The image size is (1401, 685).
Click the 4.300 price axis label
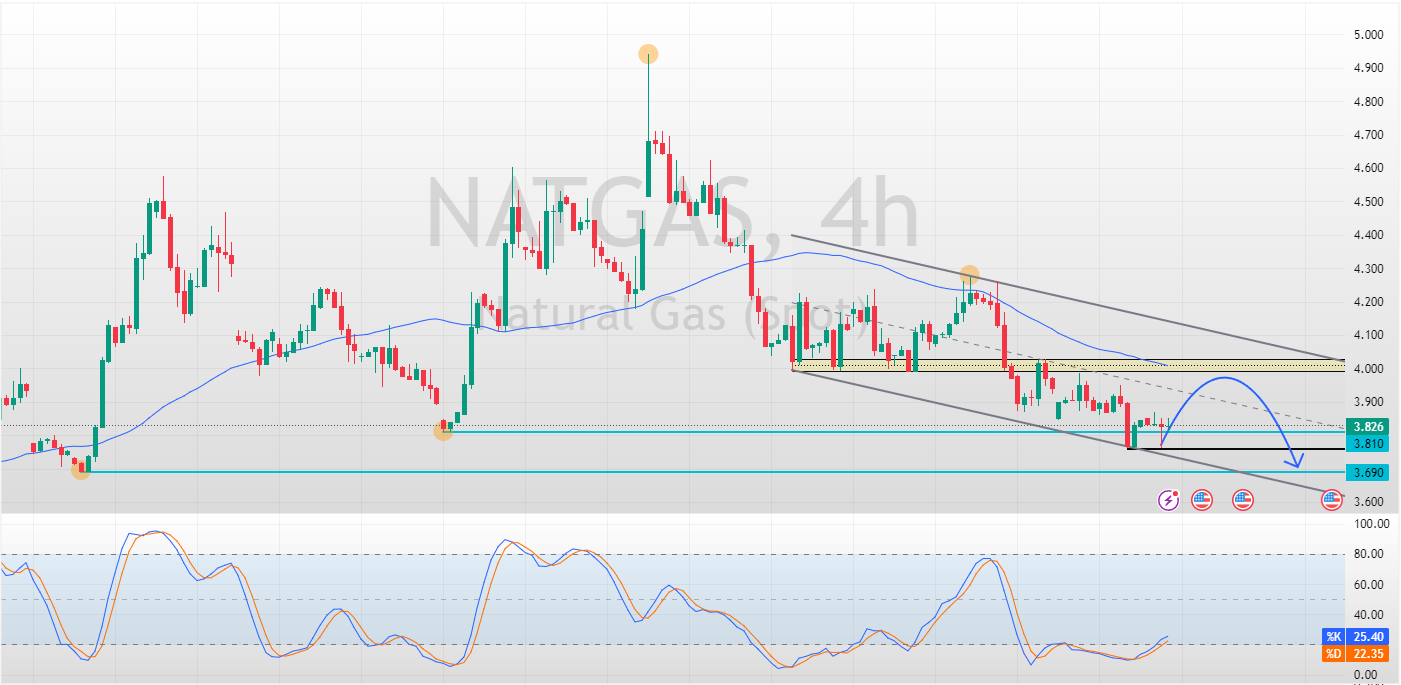[x=1370, y=268]
